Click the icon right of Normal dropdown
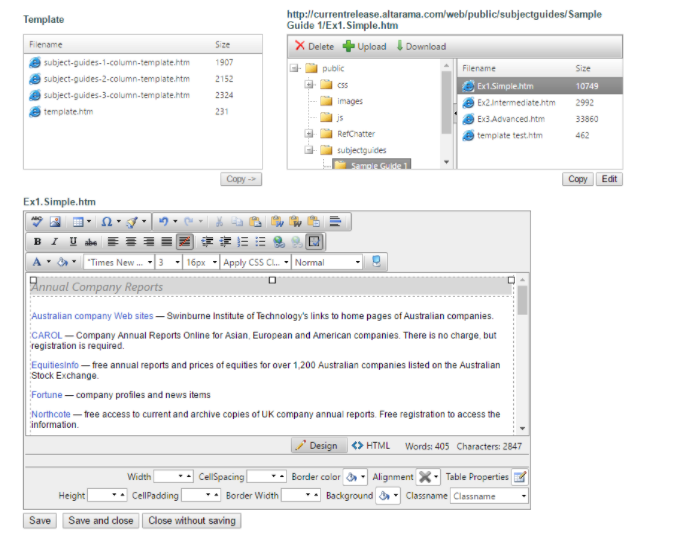The height and width of the screenshot is (557, 693). tap(376, 262)
